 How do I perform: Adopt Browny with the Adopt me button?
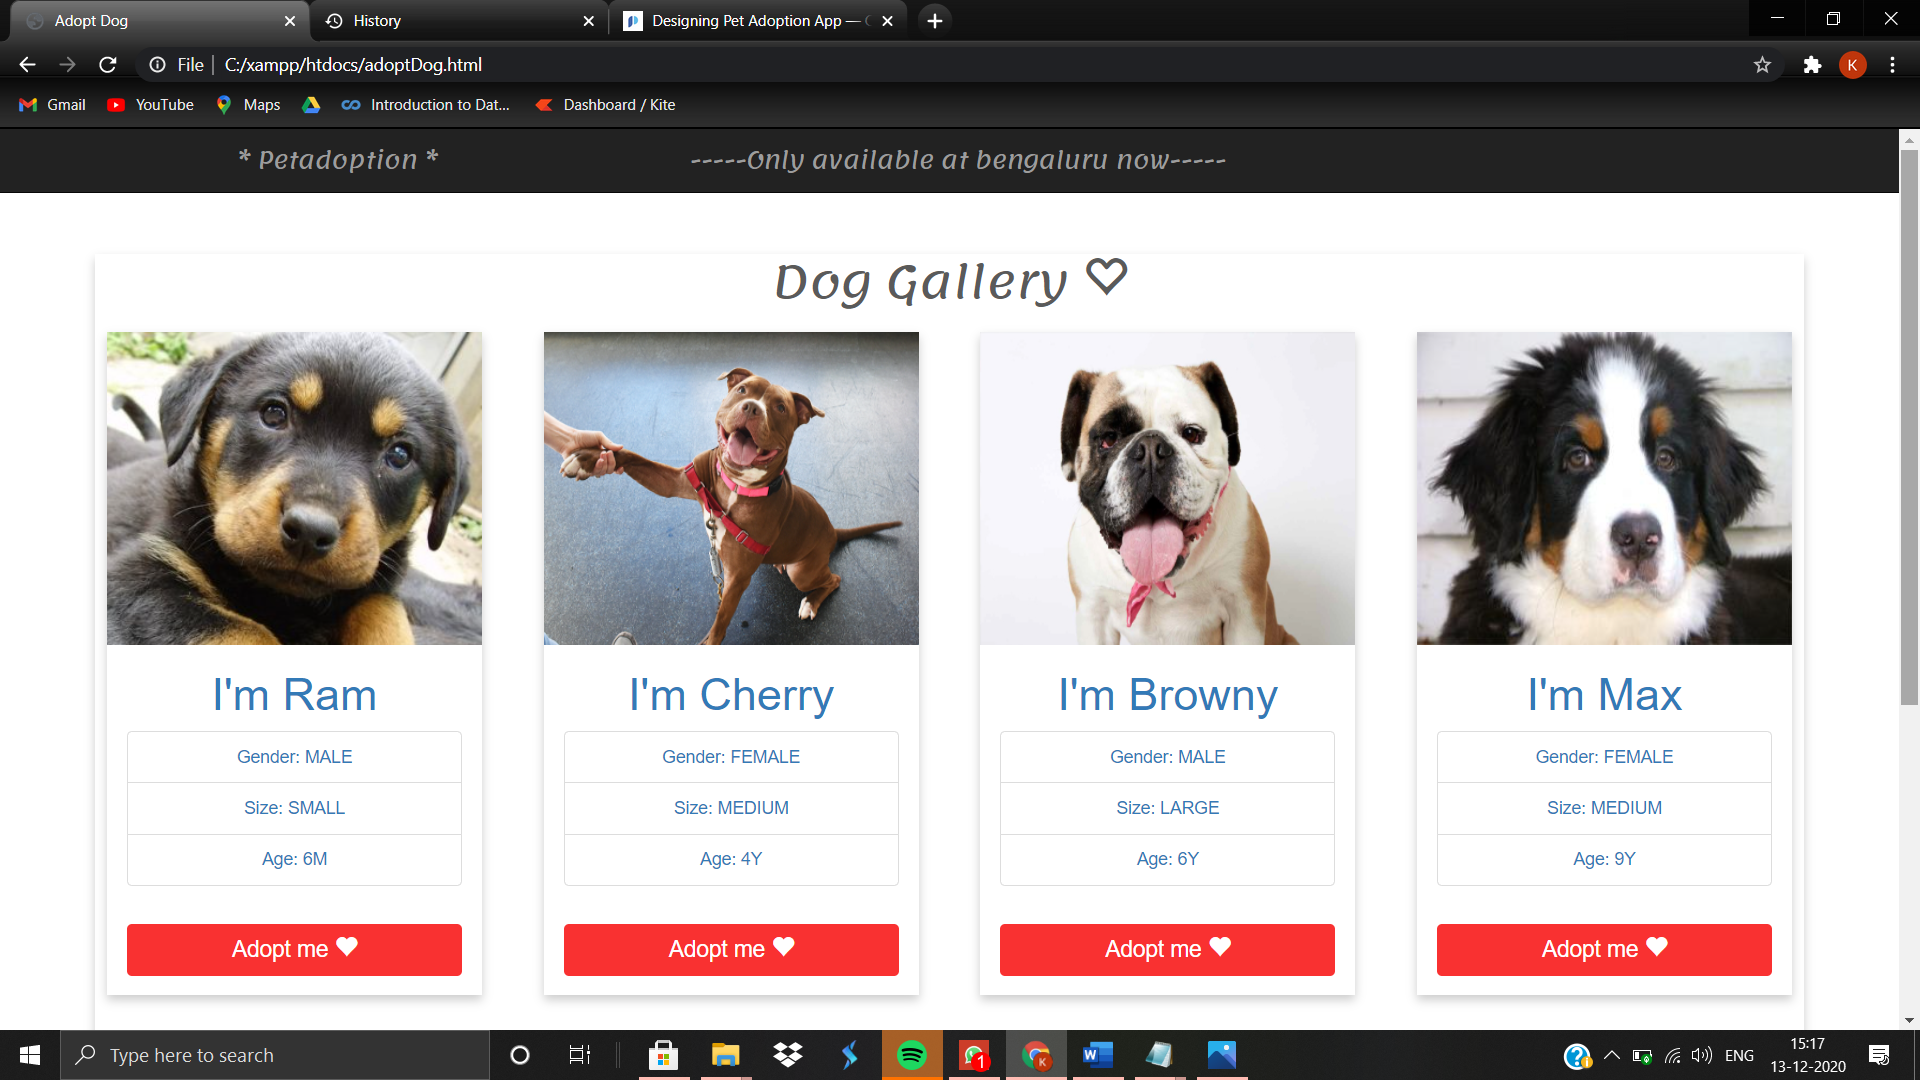click(x=1167, y=949)
